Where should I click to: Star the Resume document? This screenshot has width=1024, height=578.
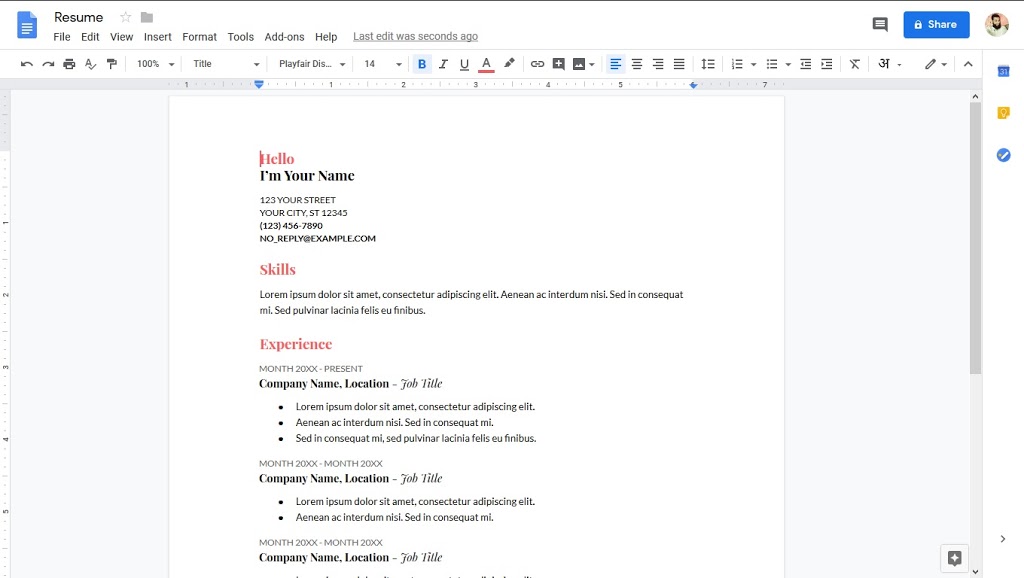(125, 18)
